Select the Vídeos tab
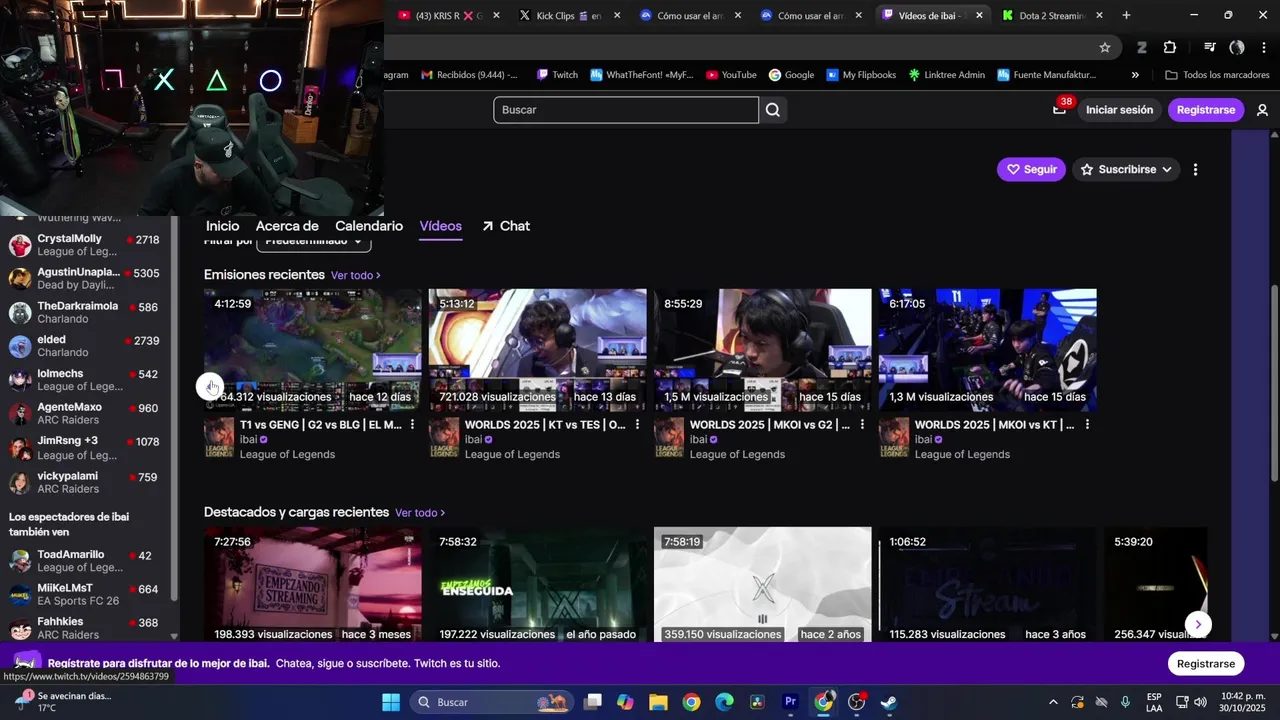This screenshot has height=720, width=1280. pos(441,226)
